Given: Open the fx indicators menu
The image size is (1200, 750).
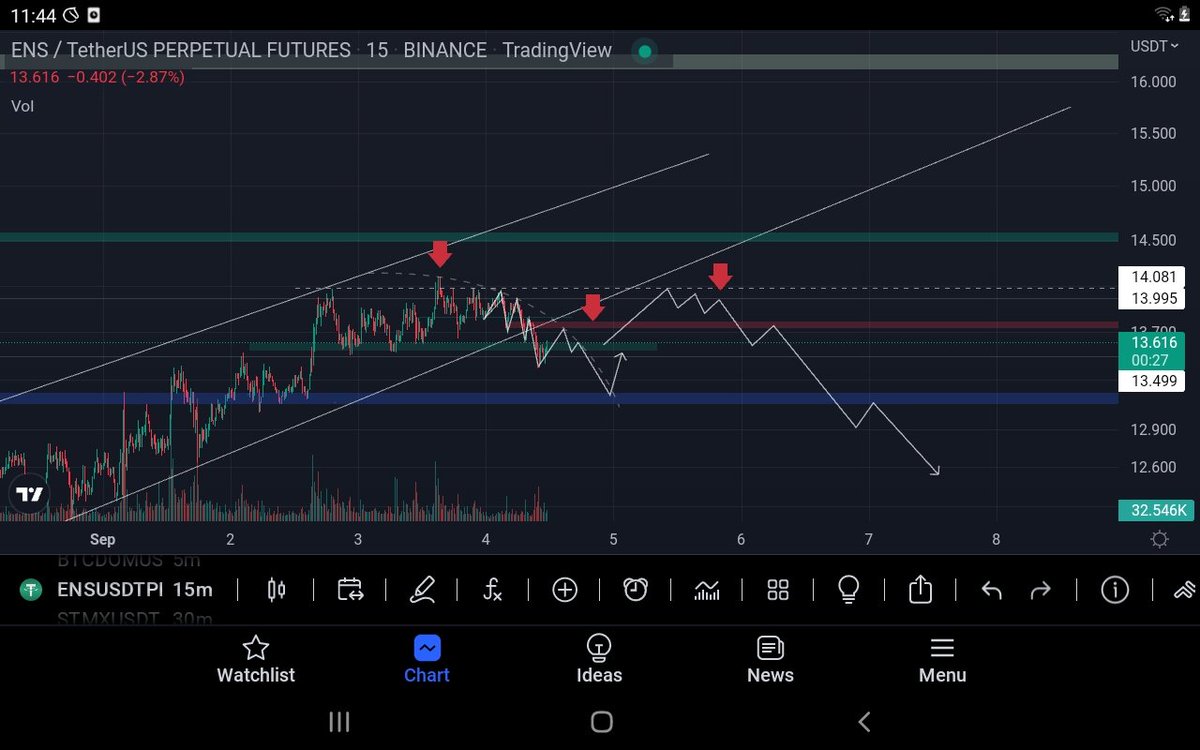Looking at the screenshot, I should pyautogui.click(x=492, y=590).
